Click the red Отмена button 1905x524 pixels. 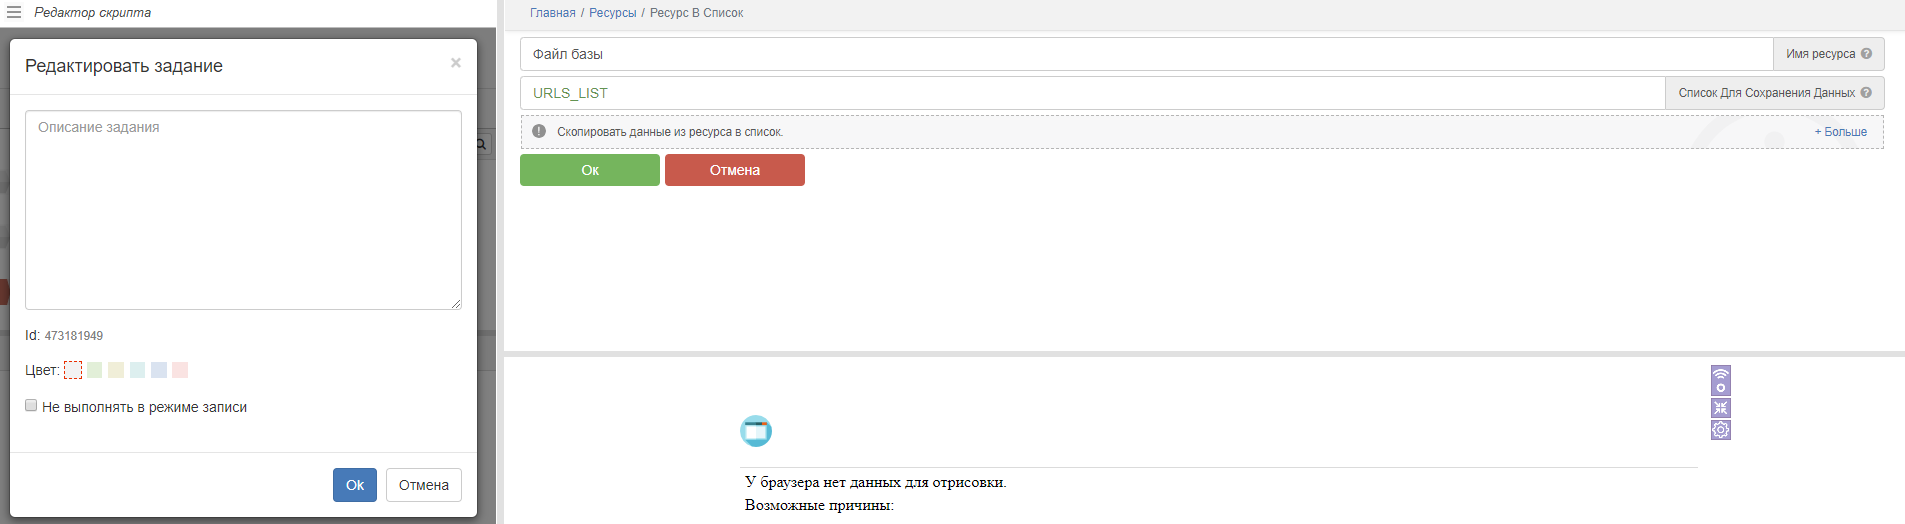tap(735, 170)
